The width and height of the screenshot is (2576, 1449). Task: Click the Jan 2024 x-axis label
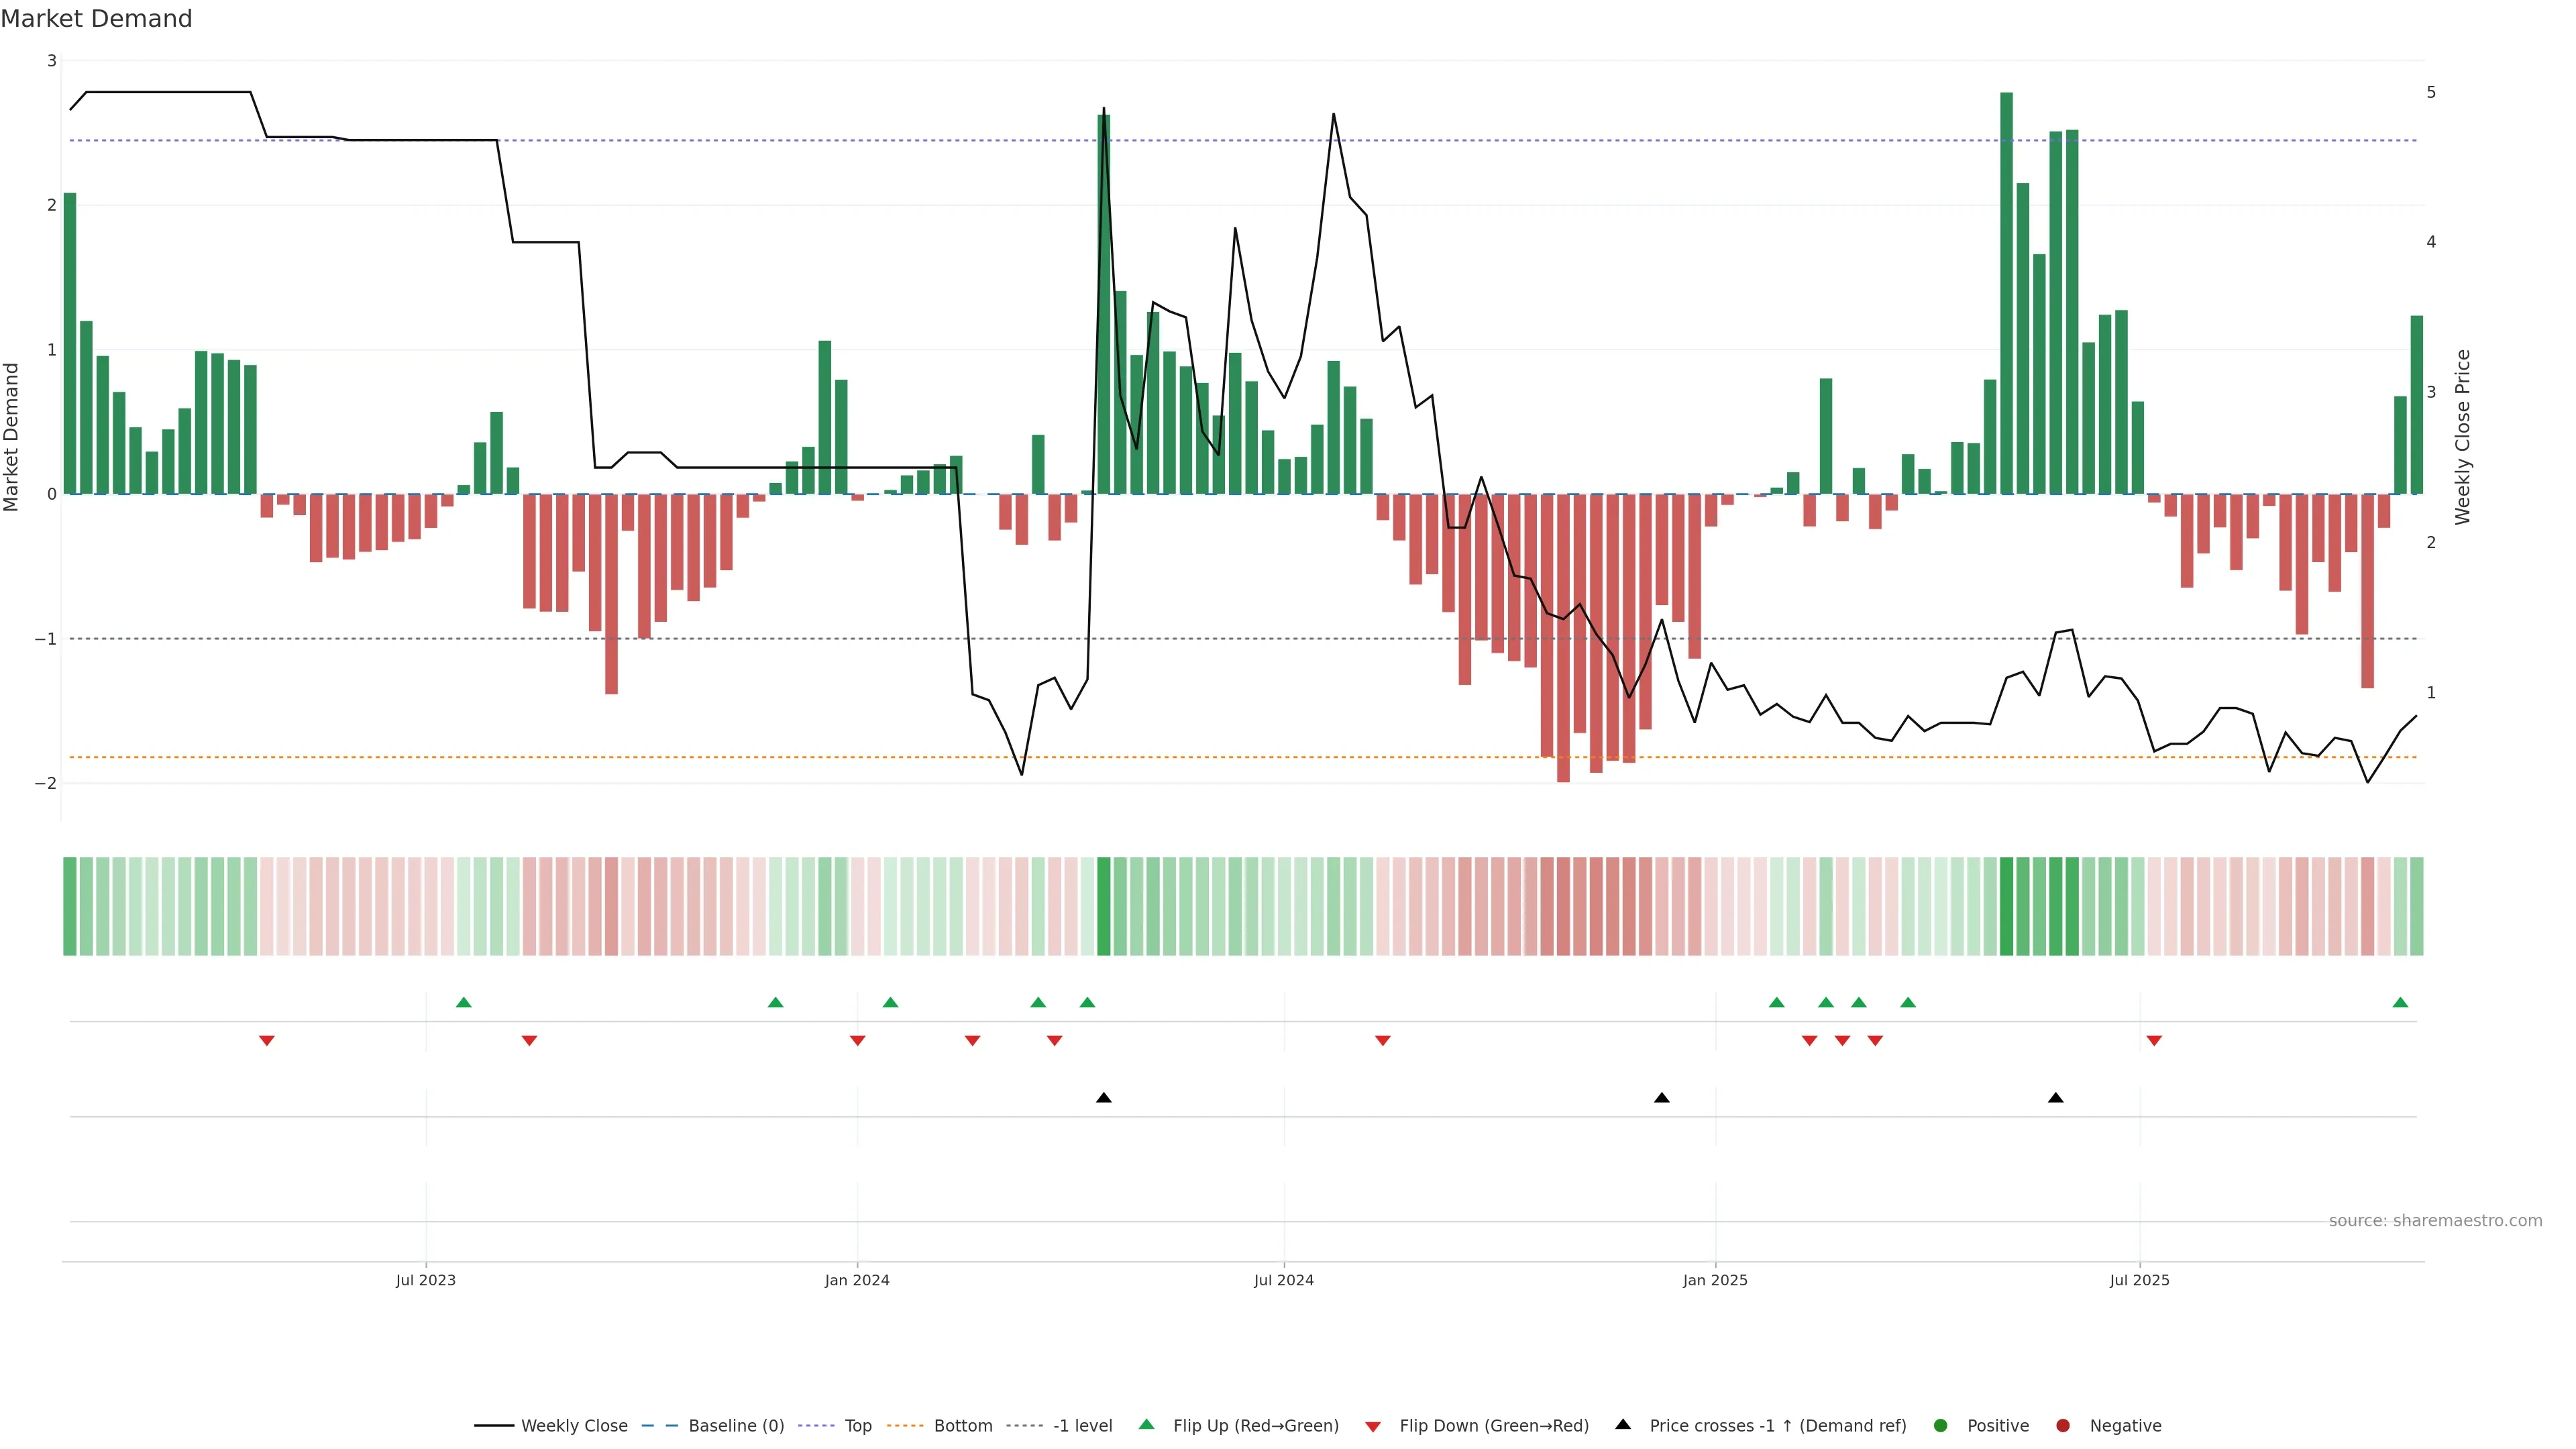pyautogui.click(x=857, y=1280)
